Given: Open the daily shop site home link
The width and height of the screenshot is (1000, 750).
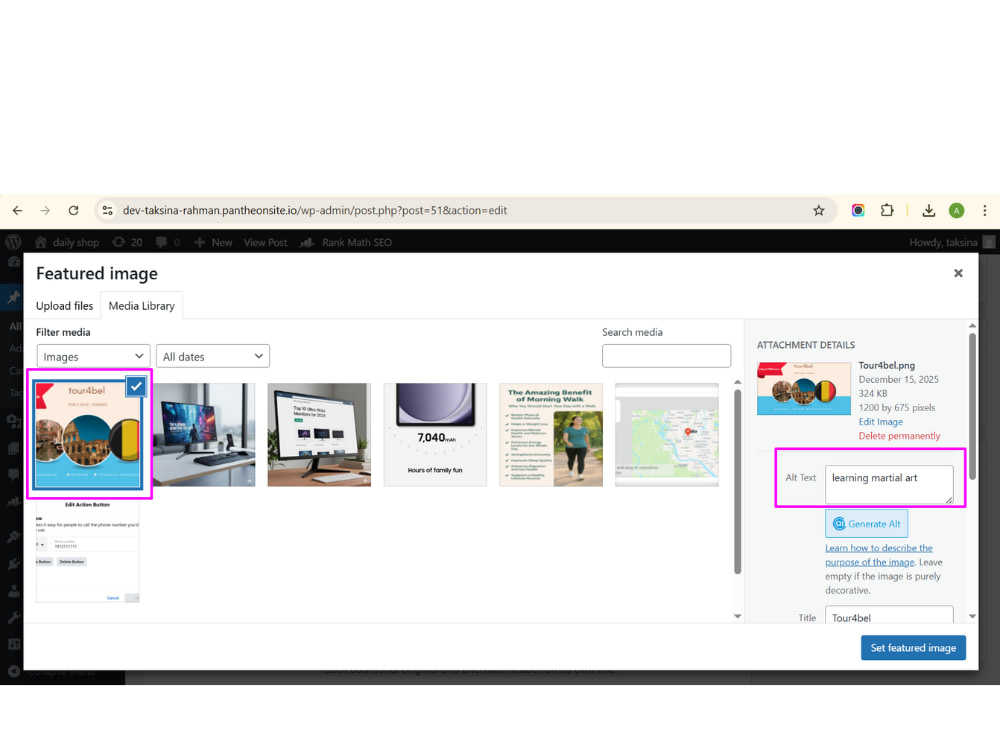Looking at the screenshot, I should click(67, 242).
